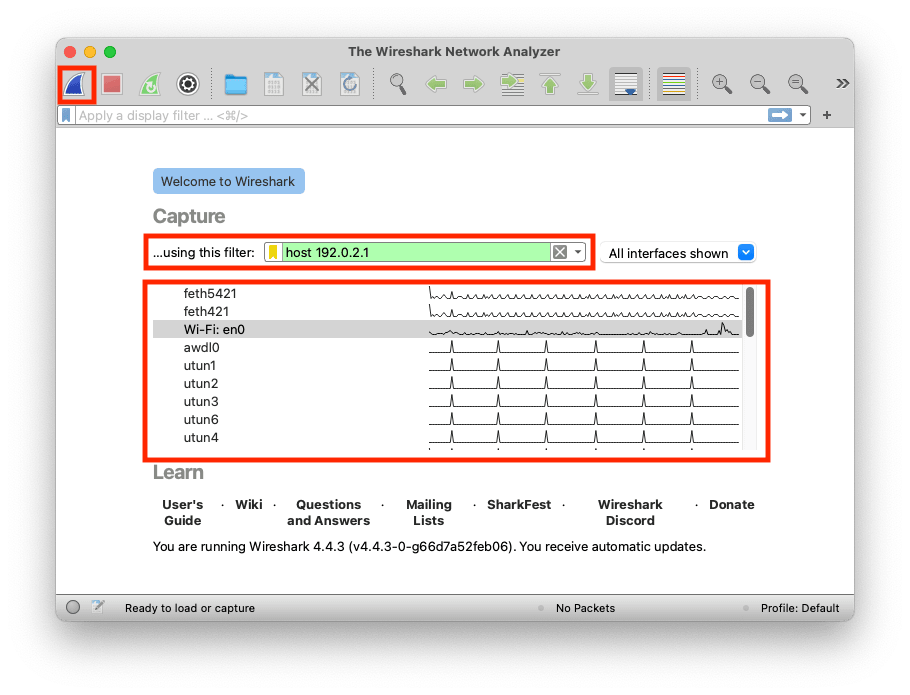Open the 'All interfaces shown' dropdown
The width and height of the screenshot is (910, 695).
click(678, 254)
